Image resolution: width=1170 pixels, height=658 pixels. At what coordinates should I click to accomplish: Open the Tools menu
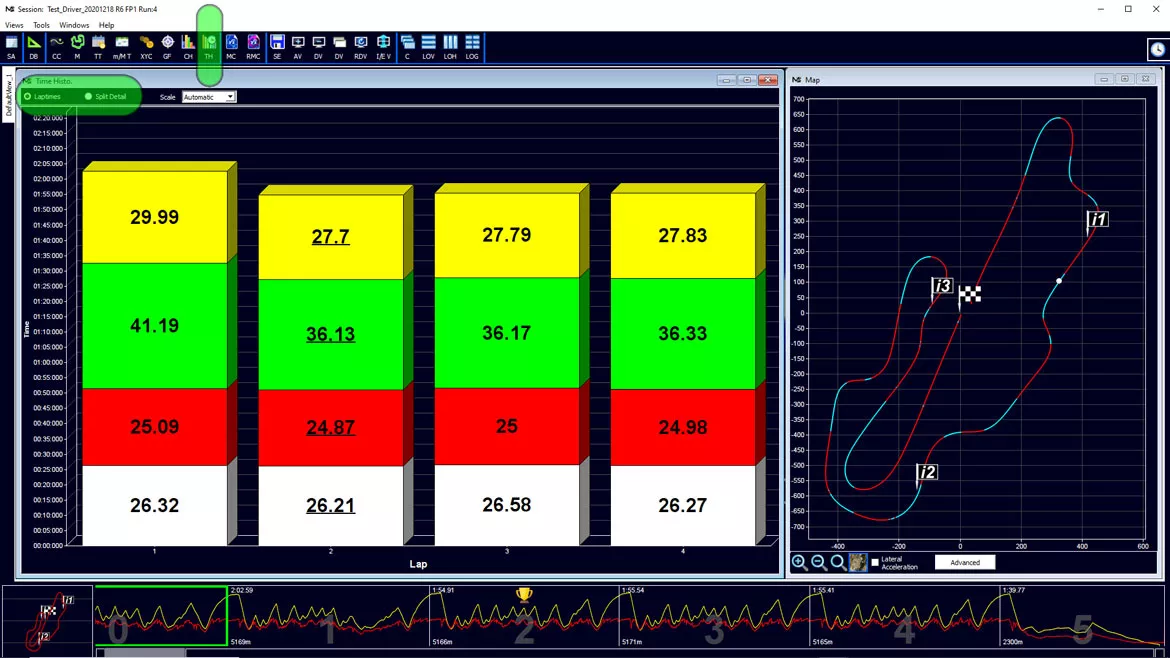click(x=41, y=25)
